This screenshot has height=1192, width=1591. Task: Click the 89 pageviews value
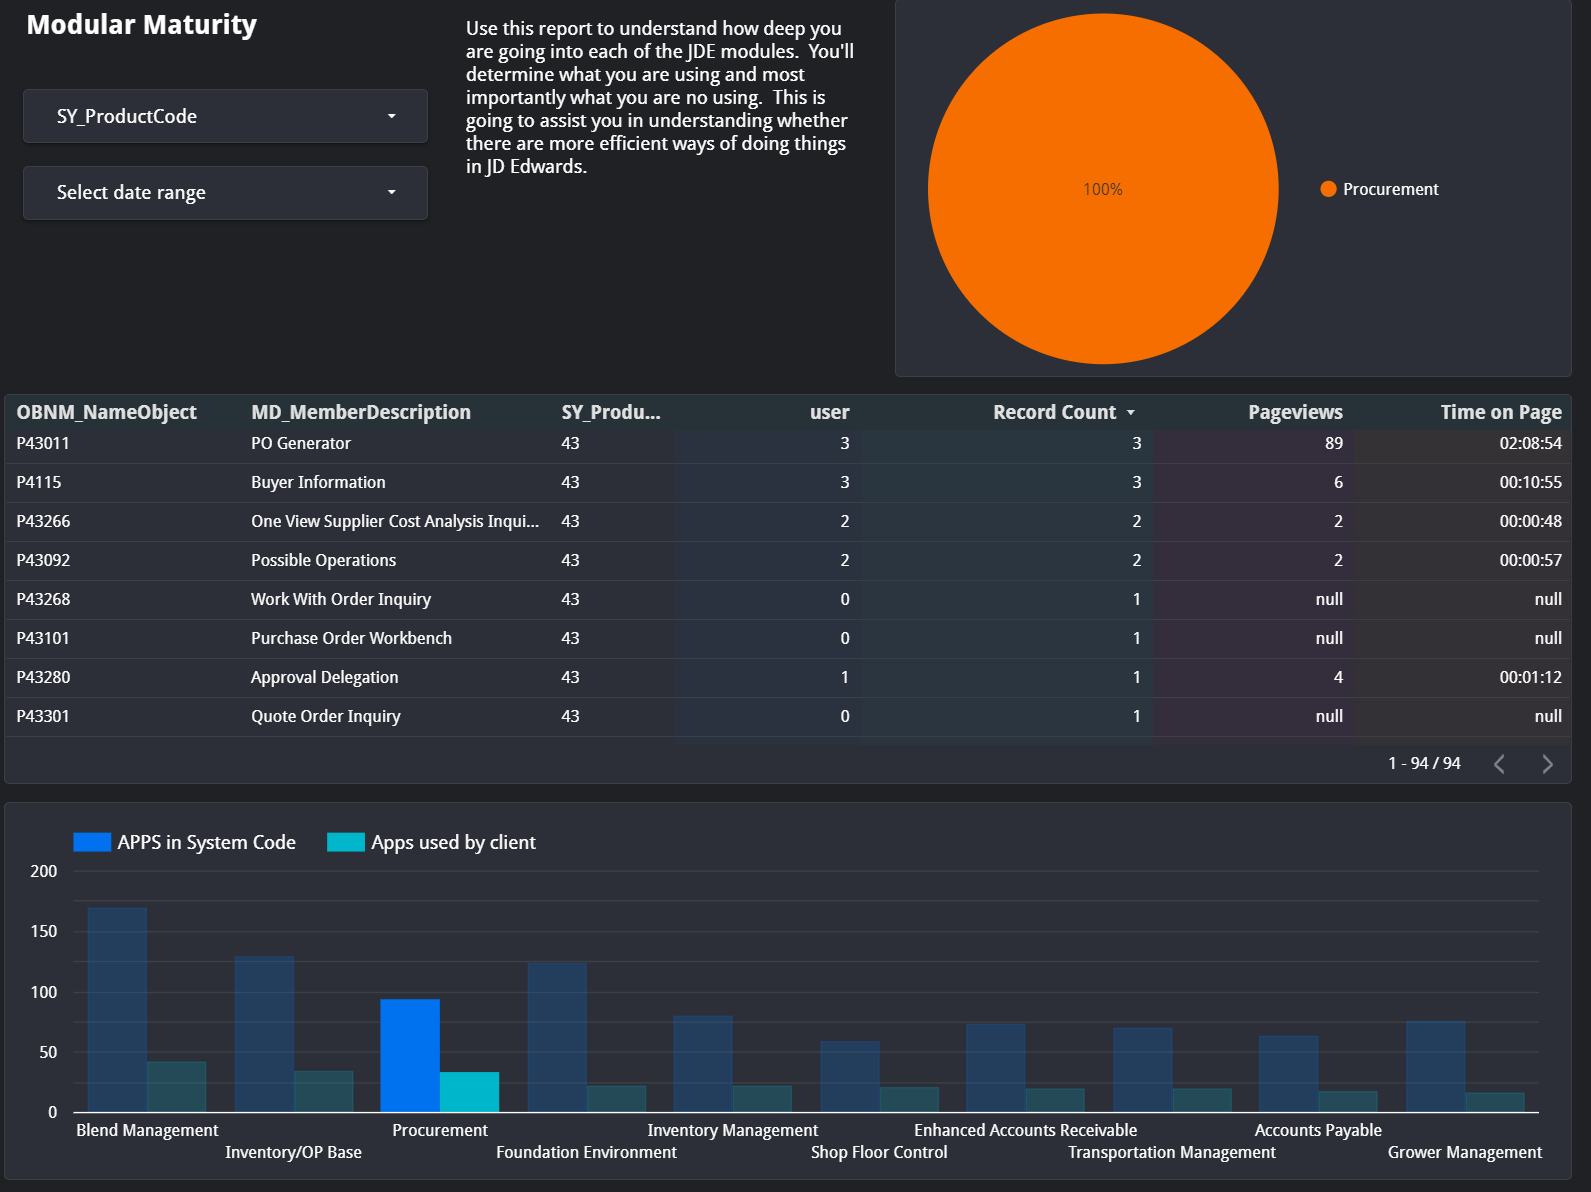[x=1334, y=443]
